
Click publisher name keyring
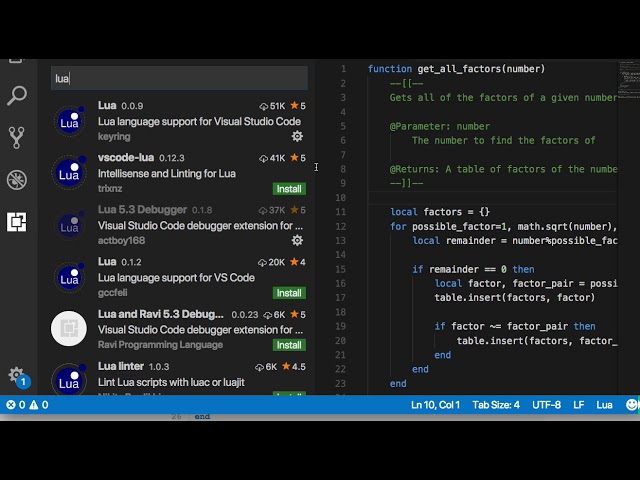[114, 136]
